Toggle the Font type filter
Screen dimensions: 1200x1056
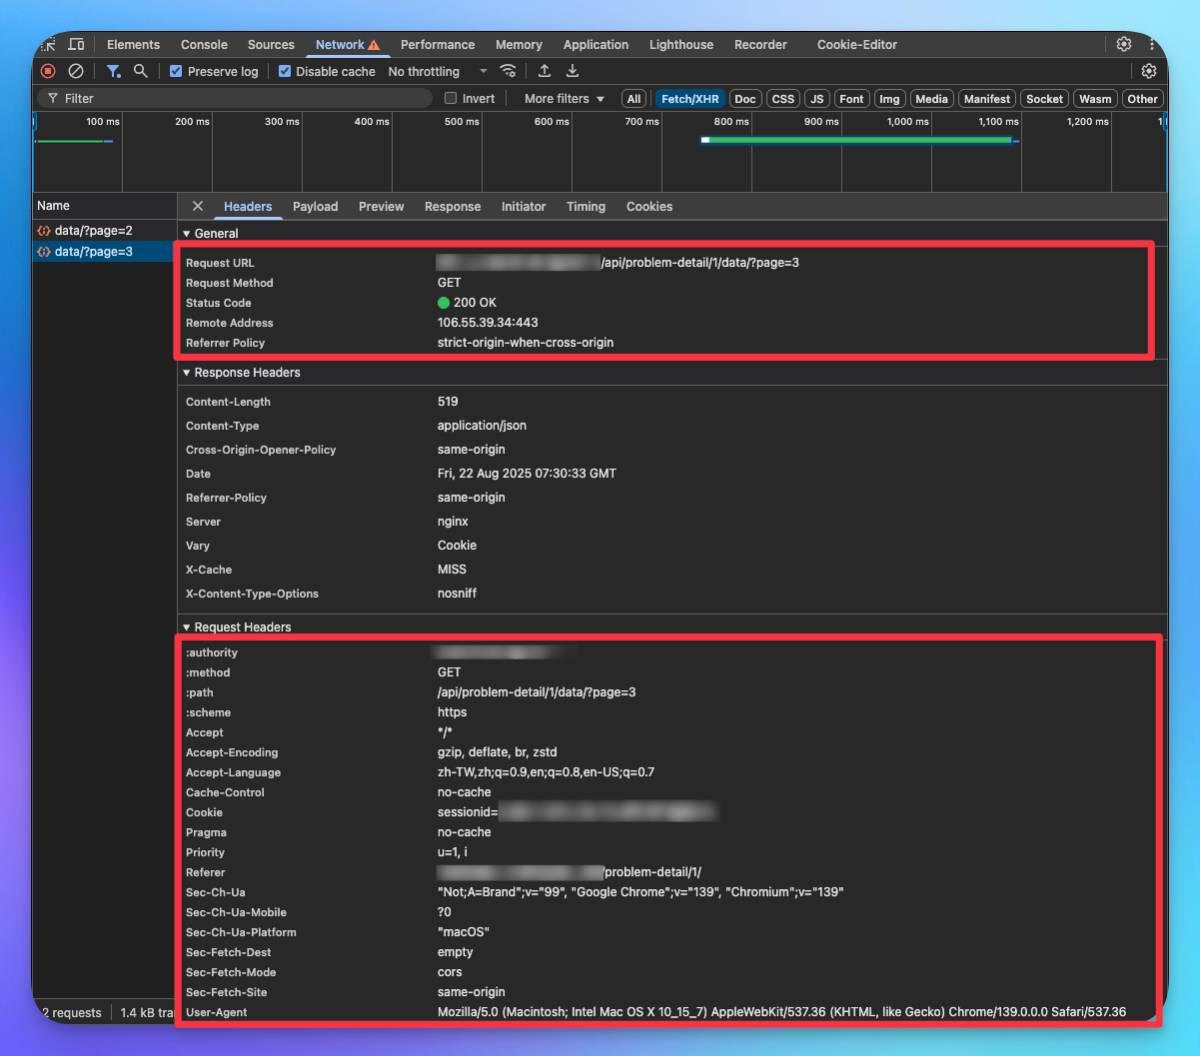pyautogui.click(x=851, y=98)
